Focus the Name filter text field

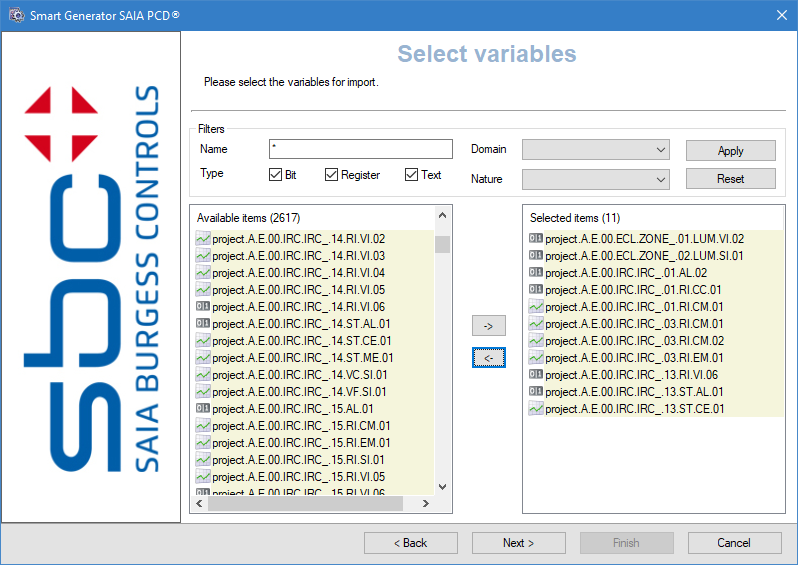point(360,150)
